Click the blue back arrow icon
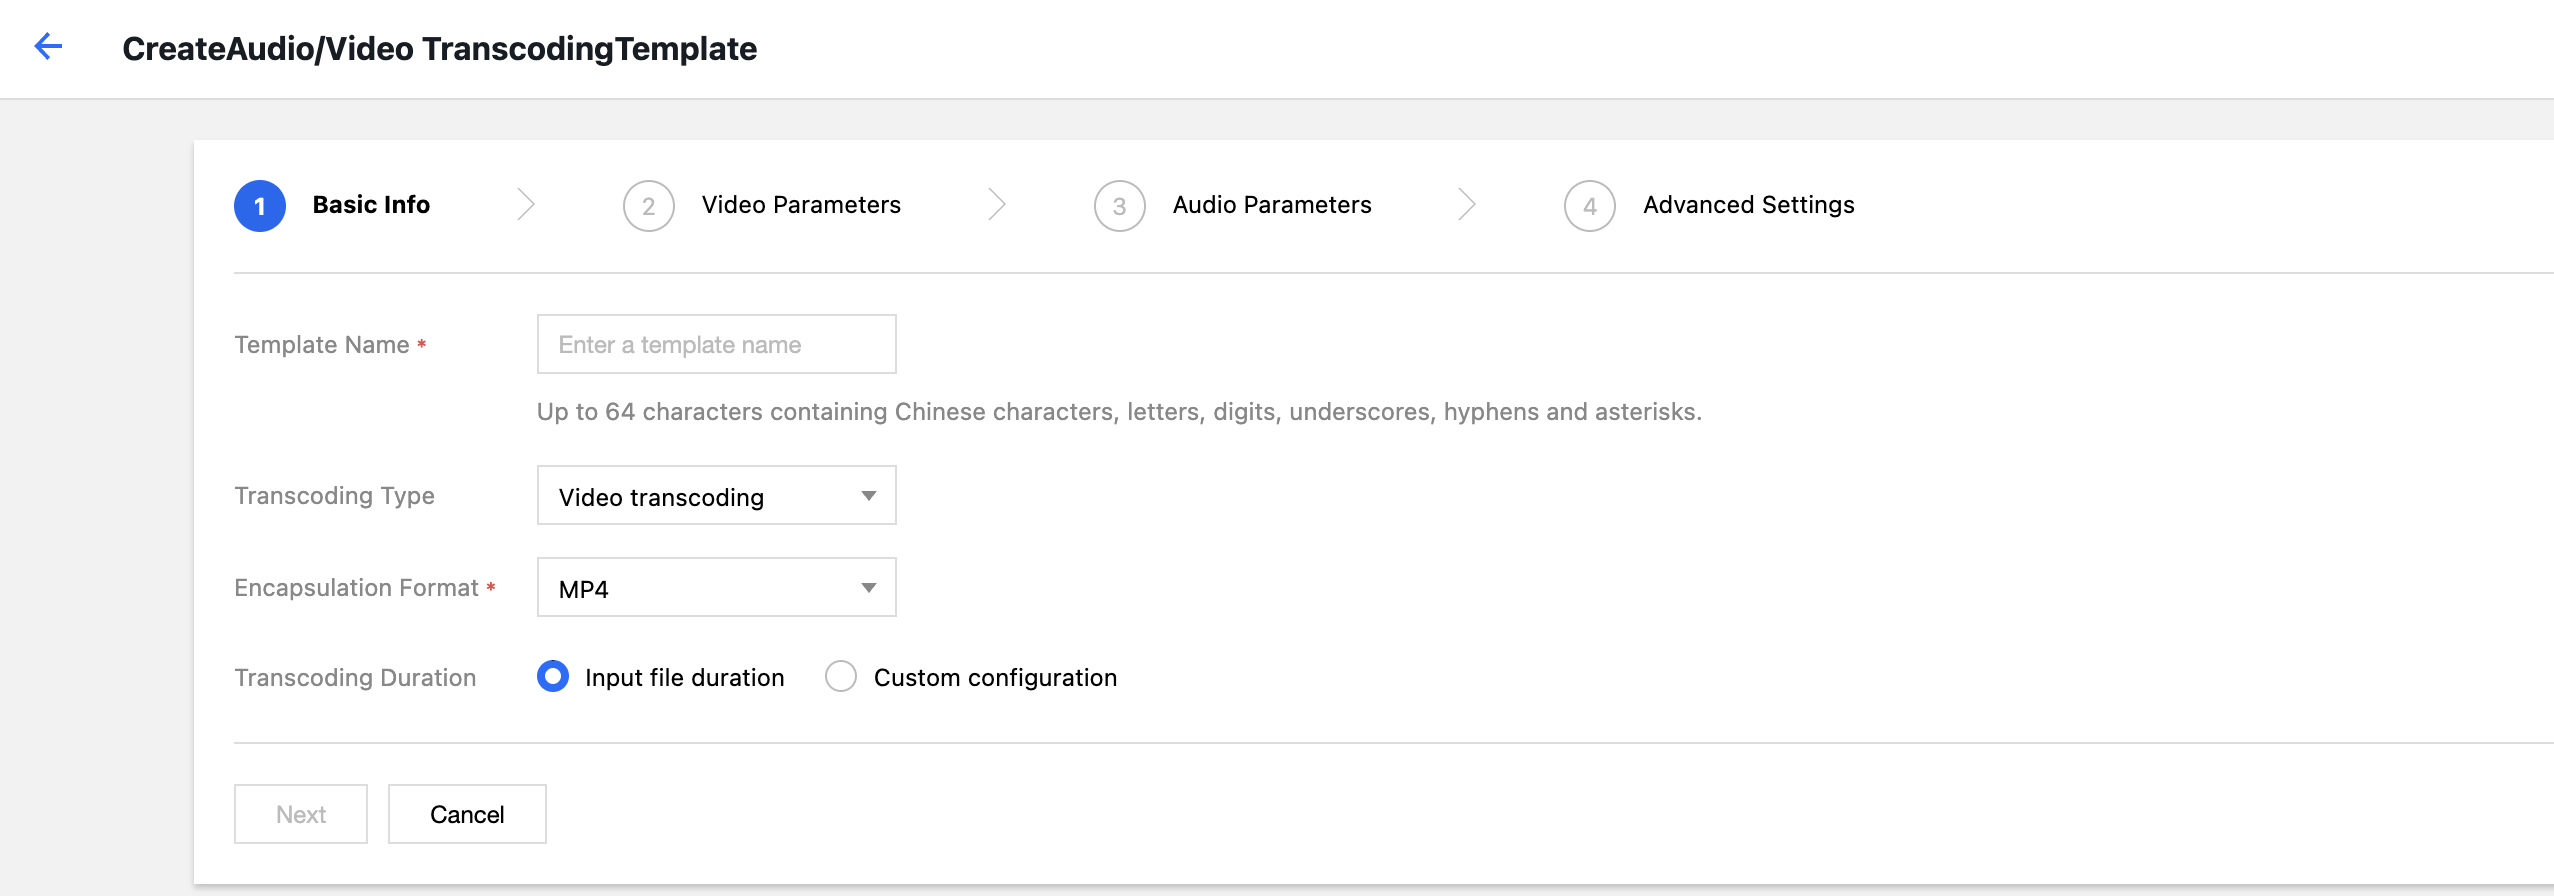 48,46
